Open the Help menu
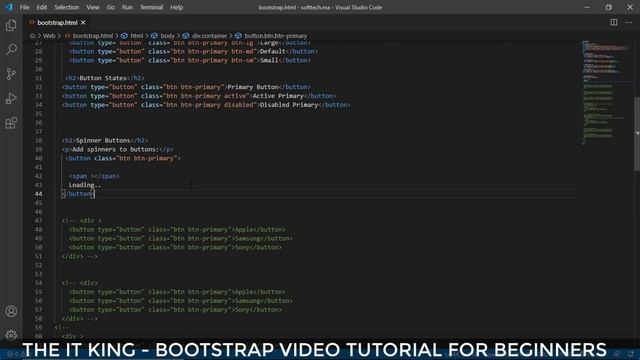This screenshot has height=360, width=640. point(176,7)
